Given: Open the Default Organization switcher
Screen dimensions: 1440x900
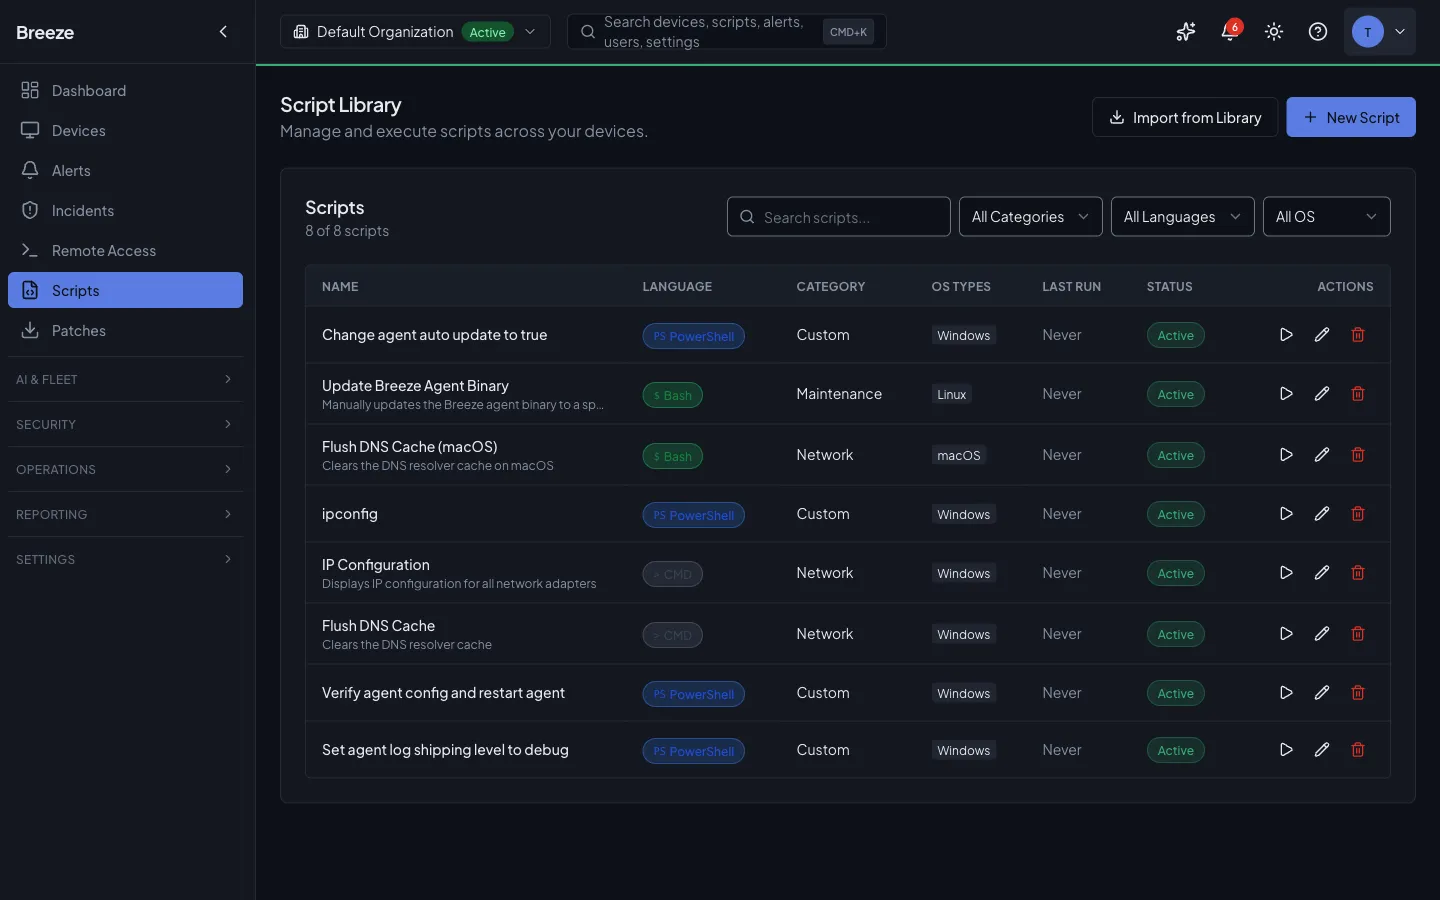Looking at the screenshot, I should coord(415,31).
